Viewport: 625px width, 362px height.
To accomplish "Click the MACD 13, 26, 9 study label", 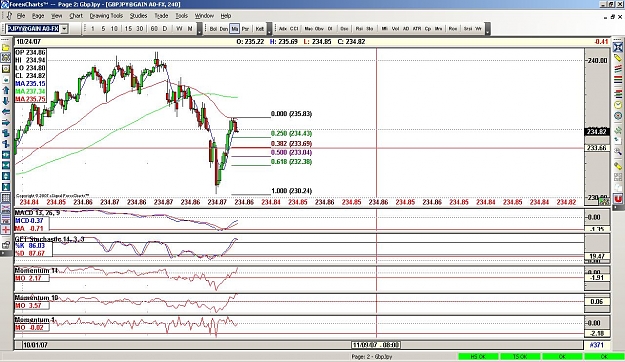I will click(37, 213).
